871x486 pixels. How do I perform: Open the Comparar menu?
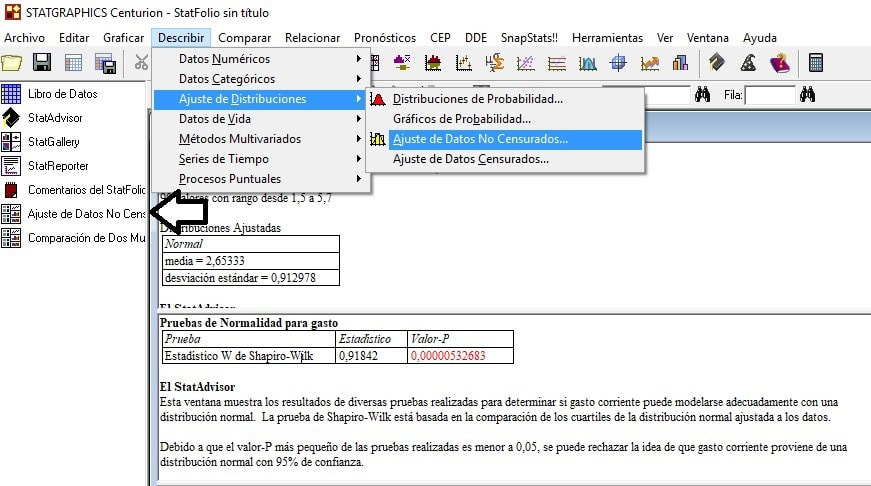tap(244, 38)
